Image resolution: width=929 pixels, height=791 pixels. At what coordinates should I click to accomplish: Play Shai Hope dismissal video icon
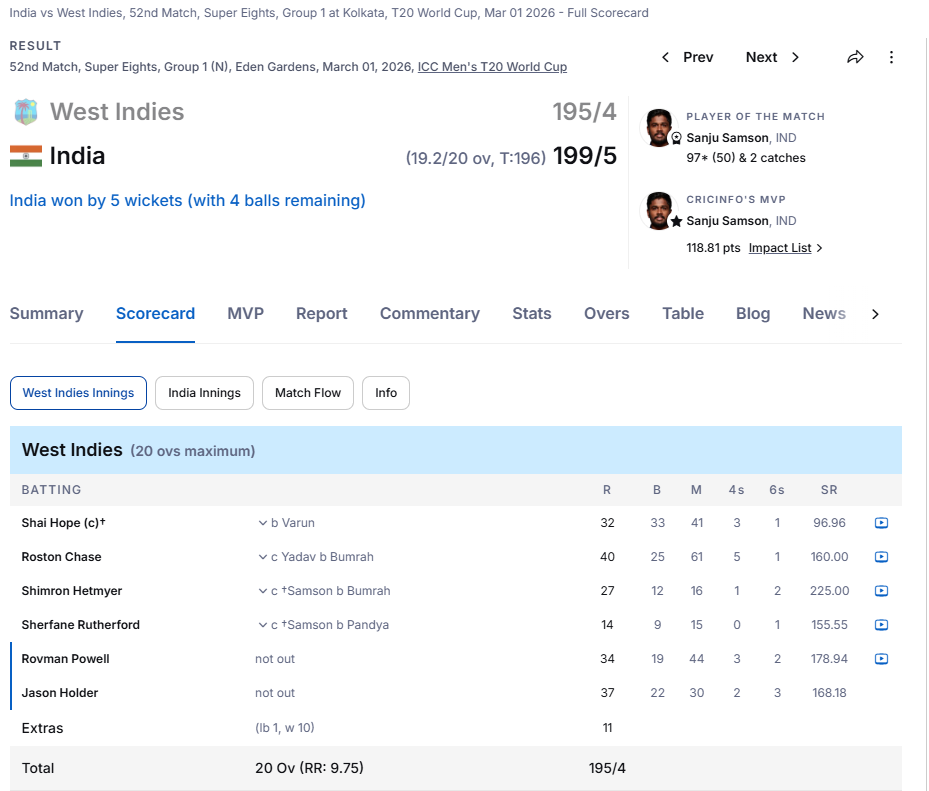click(x=881, y=523)
